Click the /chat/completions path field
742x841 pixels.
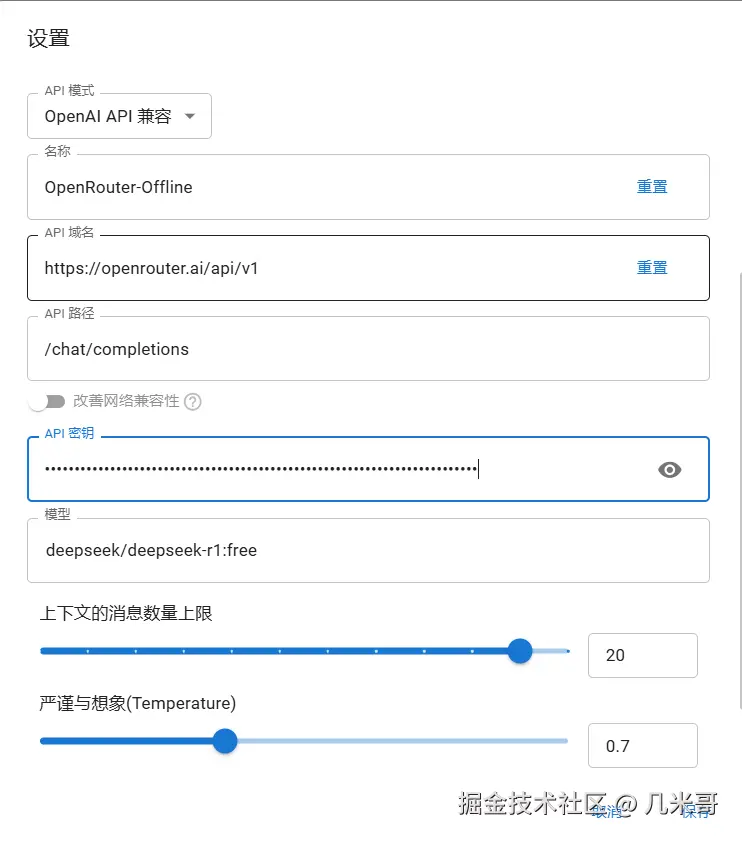[300, 349]
